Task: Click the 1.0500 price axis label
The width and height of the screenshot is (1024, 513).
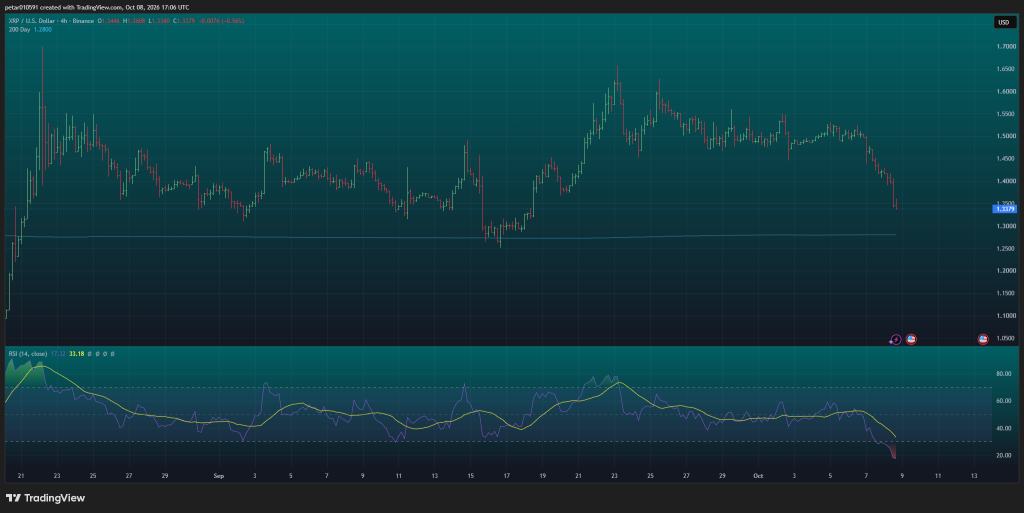Action: pos(1006,339)
